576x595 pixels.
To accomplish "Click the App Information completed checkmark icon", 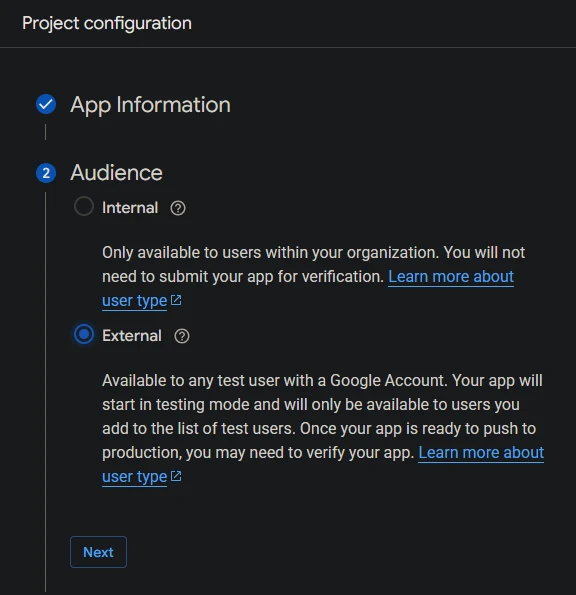I will pyautogui.click(x=46, y=104).
